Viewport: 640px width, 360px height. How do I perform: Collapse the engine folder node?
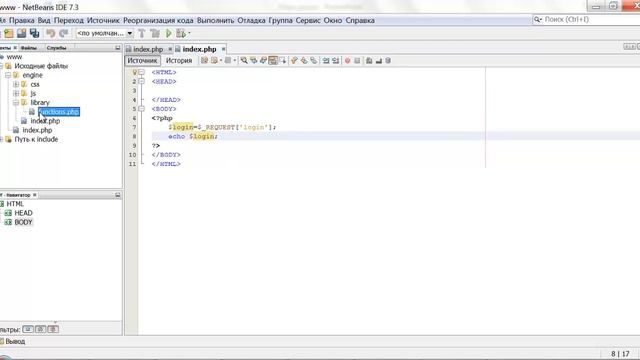(x=8, y=75)
